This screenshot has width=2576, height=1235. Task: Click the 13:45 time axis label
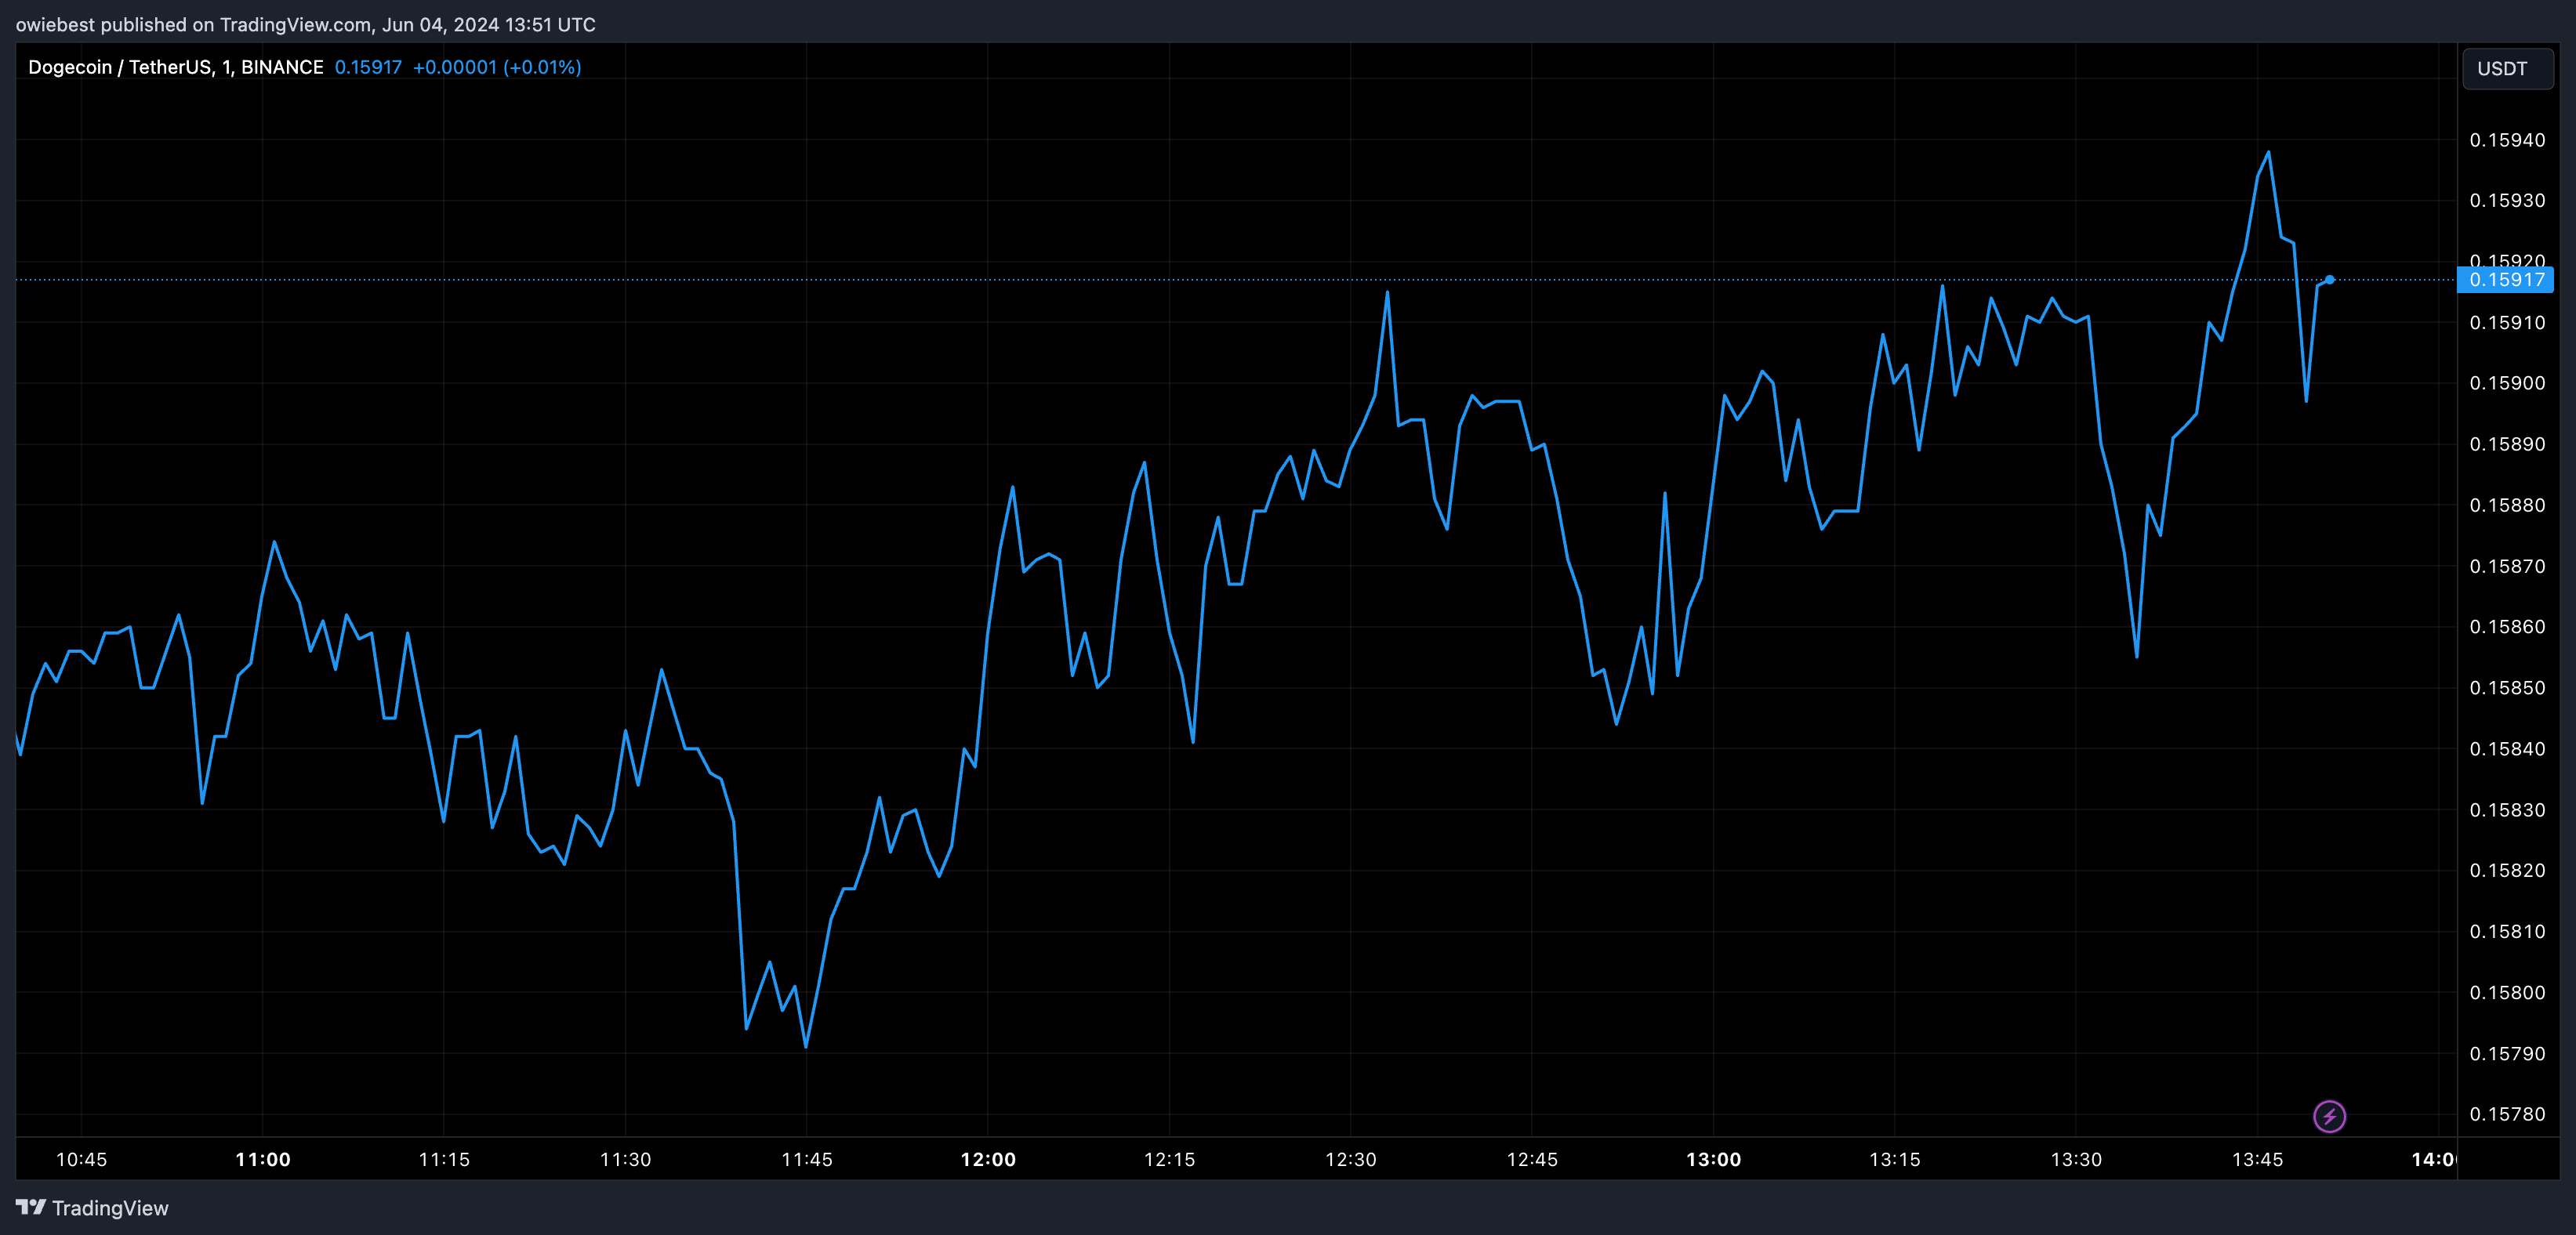click(x=2257, y=1160)
